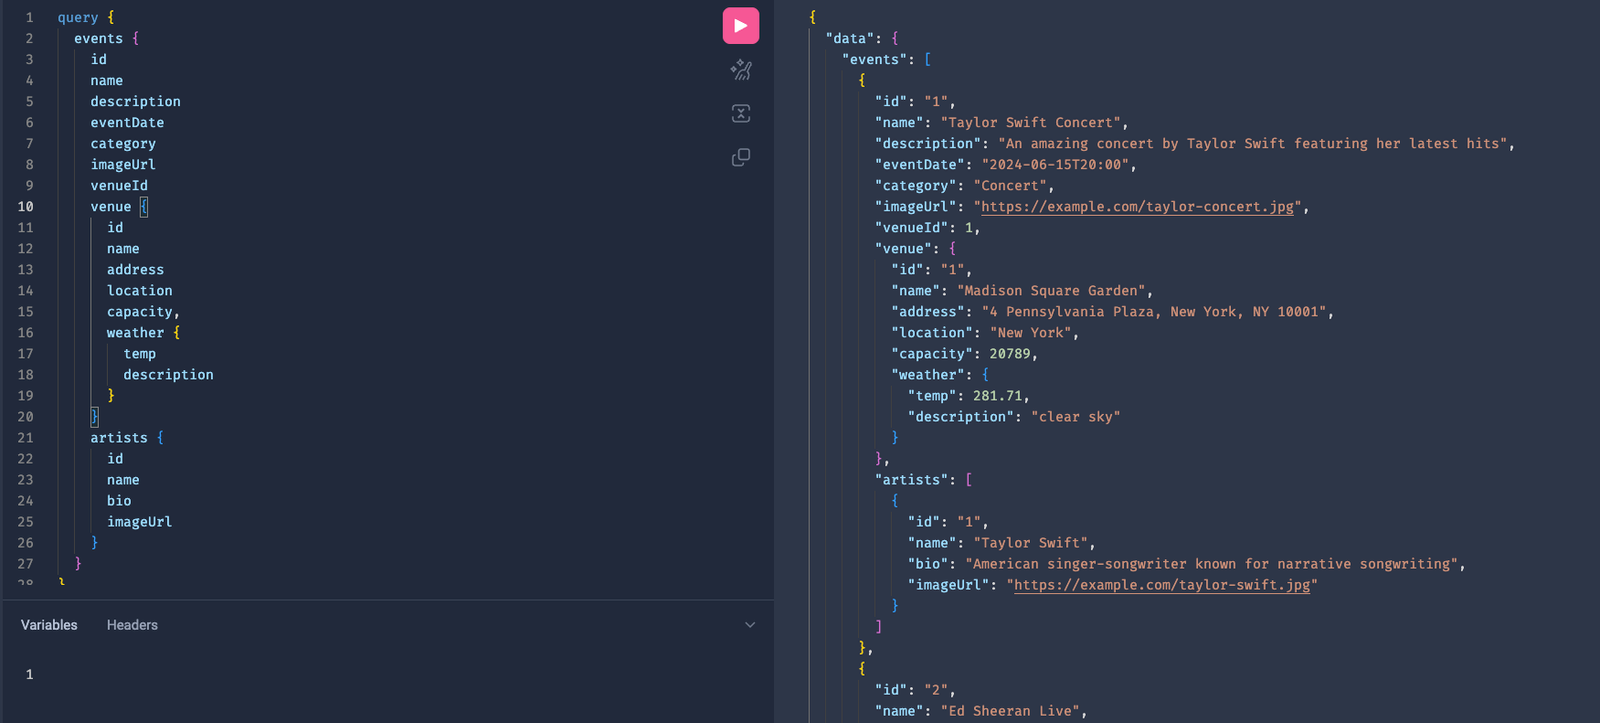Viewport: 1600px width, 723px height.
Task: Click the "Ed Sheeran Live" name value
Action: point(1010,711)
